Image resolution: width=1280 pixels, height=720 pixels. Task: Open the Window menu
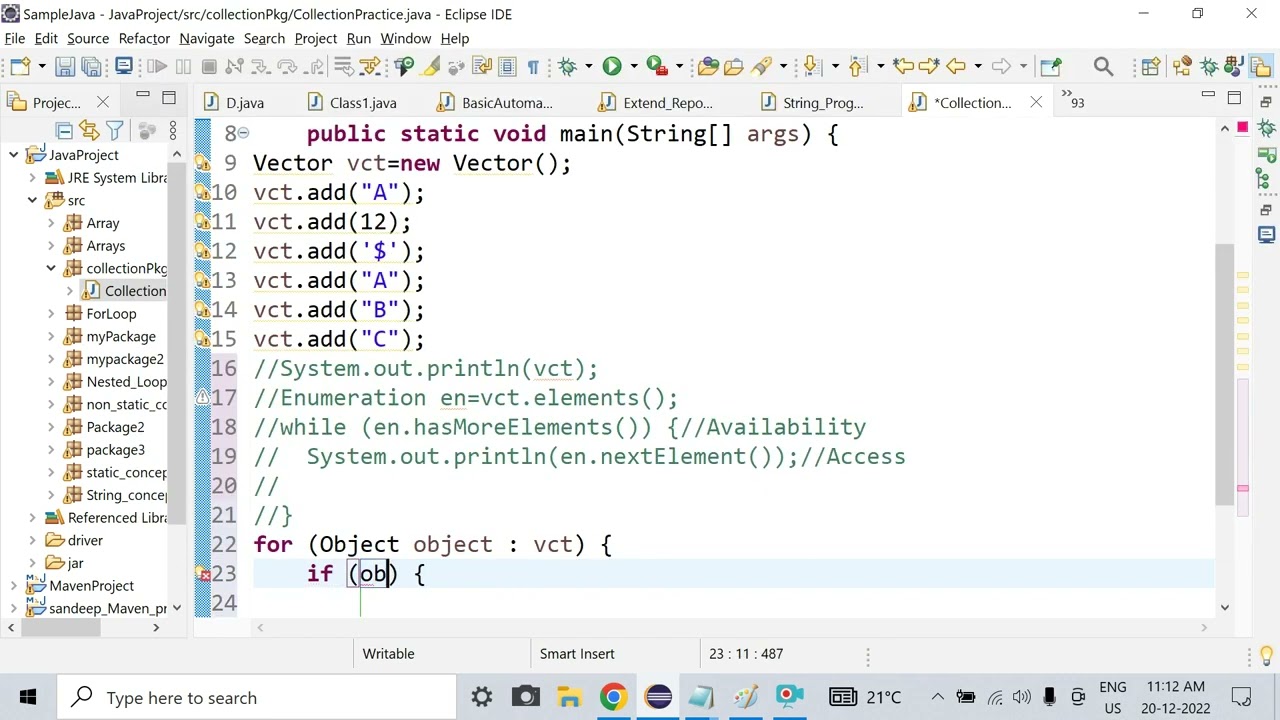[x=405, y=38]
